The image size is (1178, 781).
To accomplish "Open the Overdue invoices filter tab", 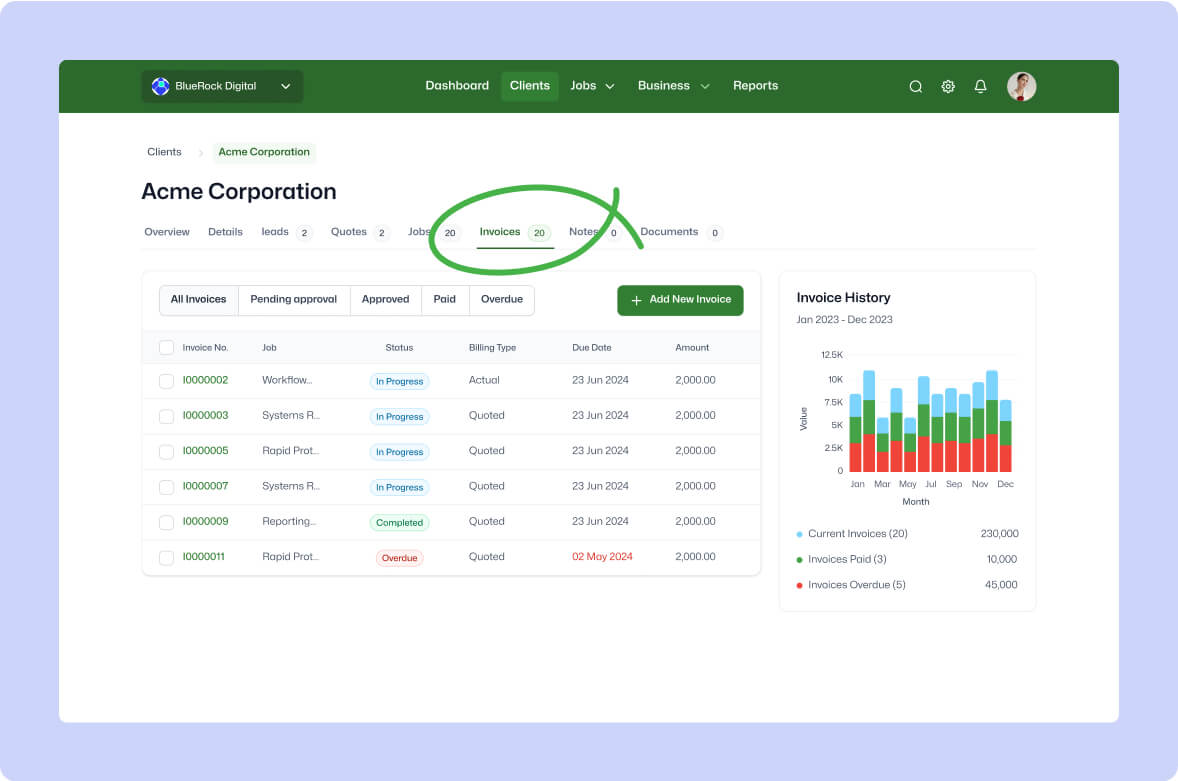I will pos(501,299).
